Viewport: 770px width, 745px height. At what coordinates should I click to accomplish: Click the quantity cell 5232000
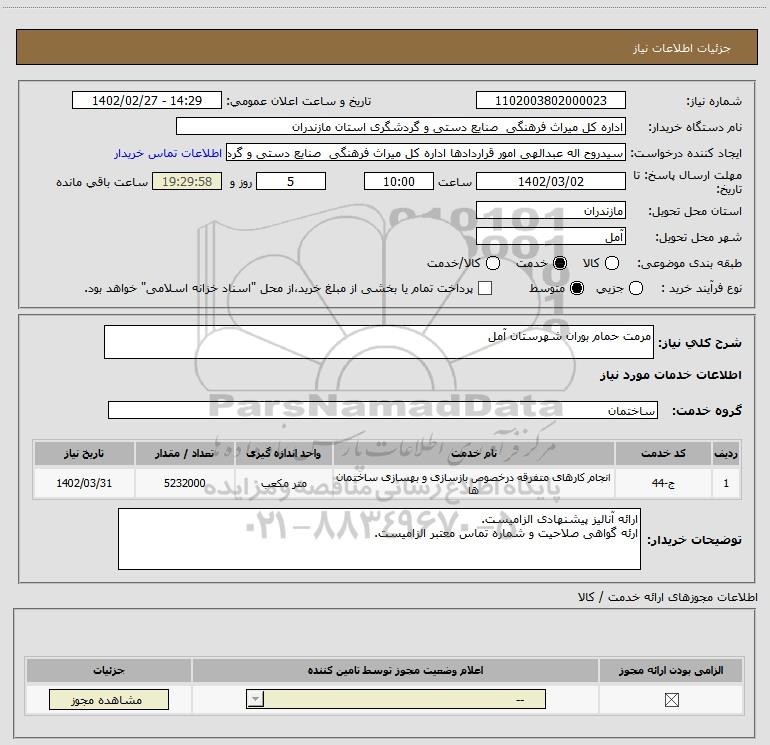(x=184, y=483)
